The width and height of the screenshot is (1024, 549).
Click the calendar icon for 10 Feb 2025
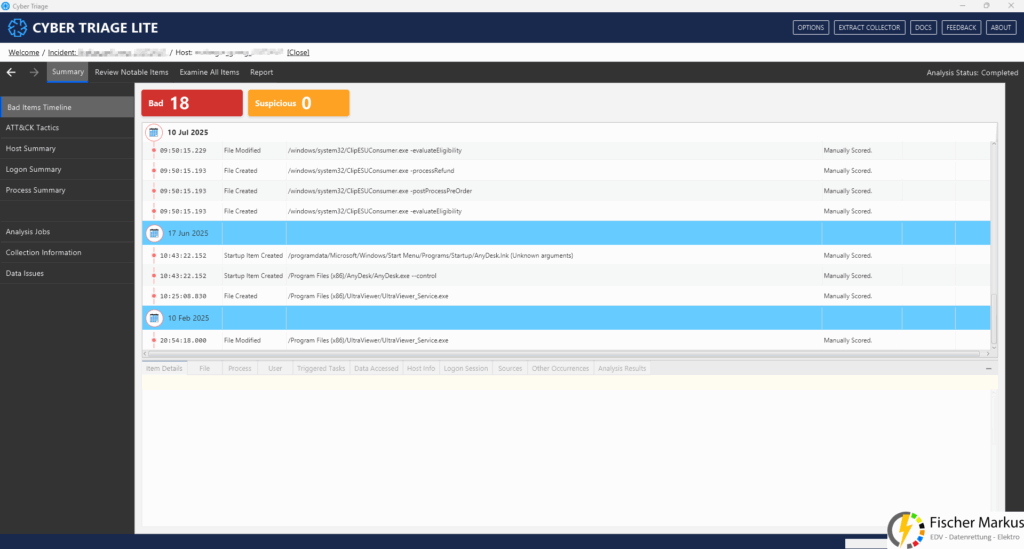[x=154, y=318]
